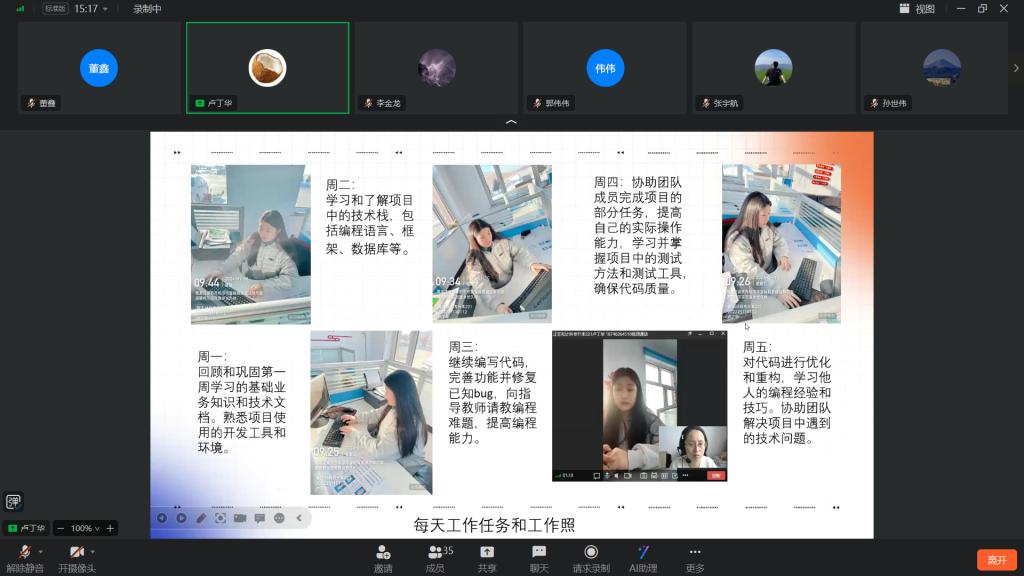1024x576 pixels.
Task: Open camera options arrow beside 开摄像头
Action: (x=93, y=551)
